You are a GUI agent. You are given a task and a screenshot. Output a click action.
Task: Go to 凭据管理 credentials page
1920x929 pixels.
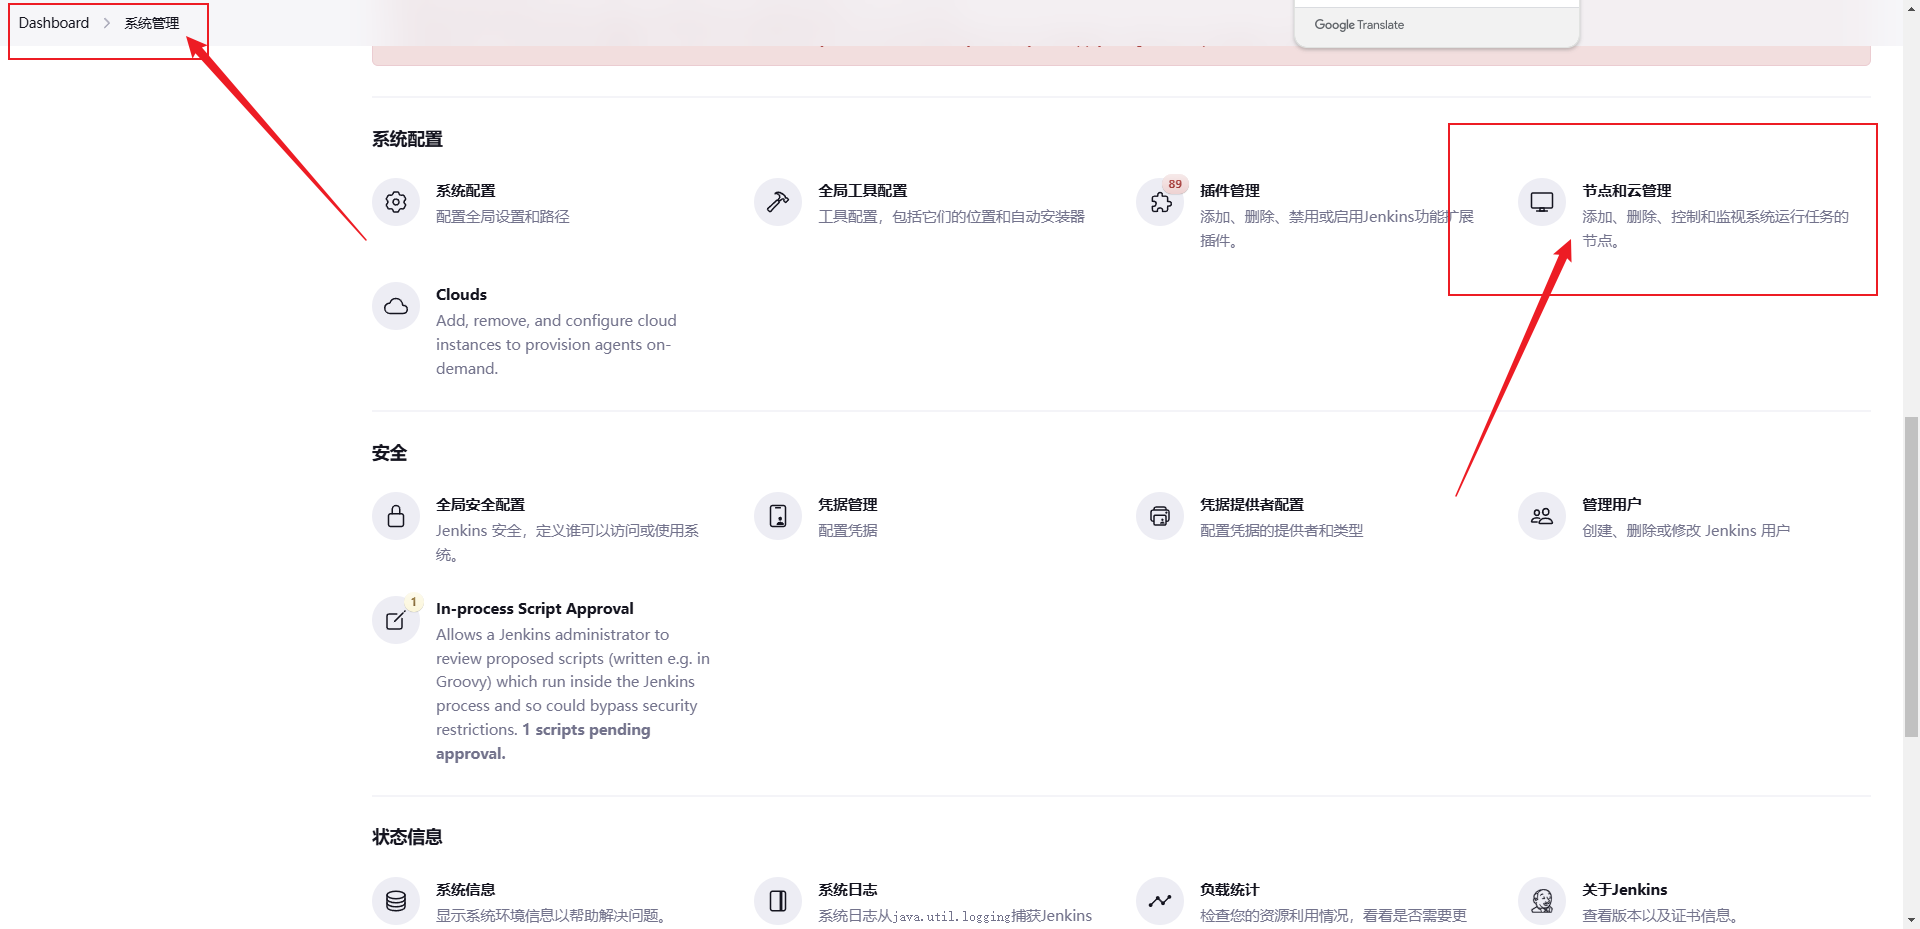tap(848, 505)
